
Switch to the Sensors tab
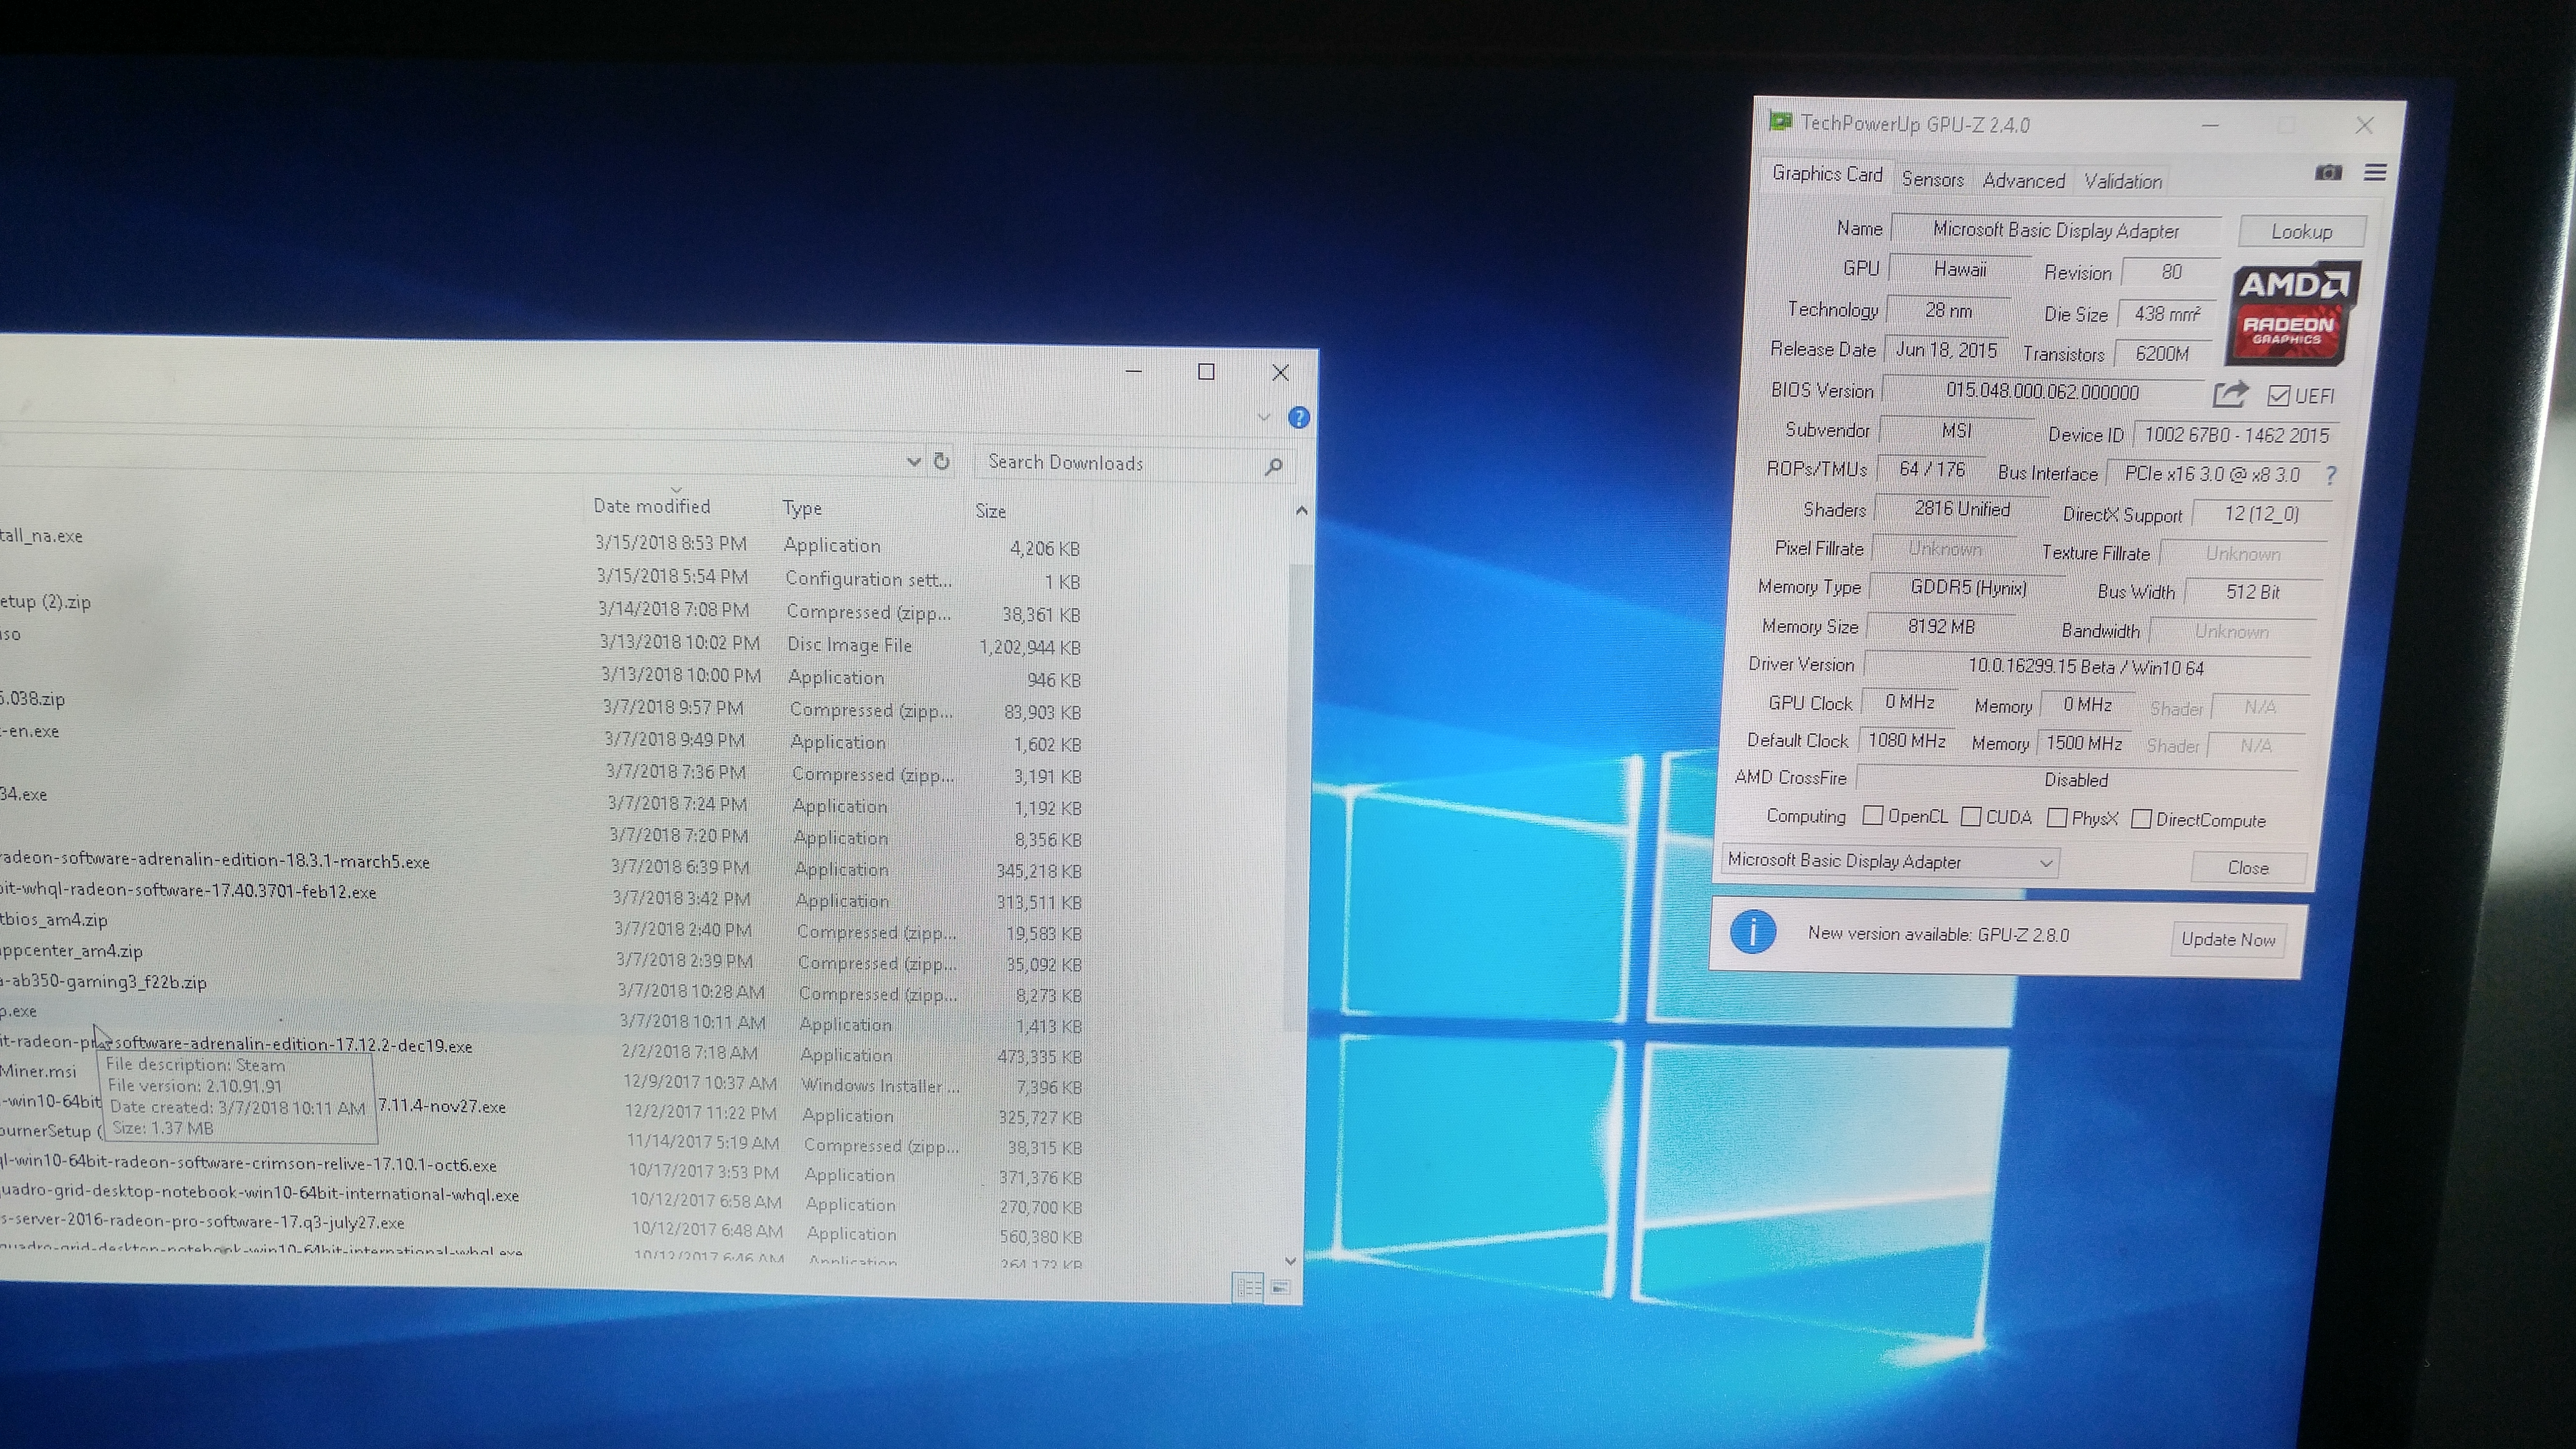pyautogui.click(x=1932, y=179)
